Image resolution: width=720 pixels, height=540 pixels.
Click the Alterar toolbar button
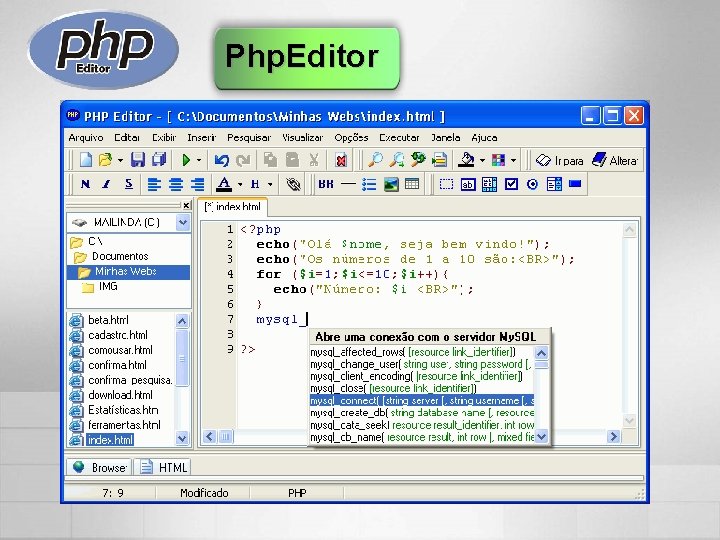(614, 160)
